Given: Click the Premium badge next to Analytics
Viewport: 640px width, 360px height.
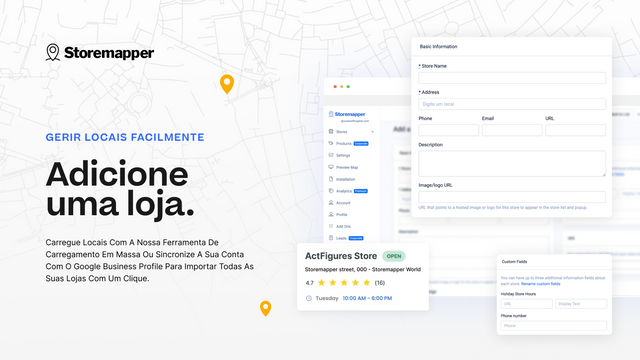Looking at the screenshot, I should [360, 191].
